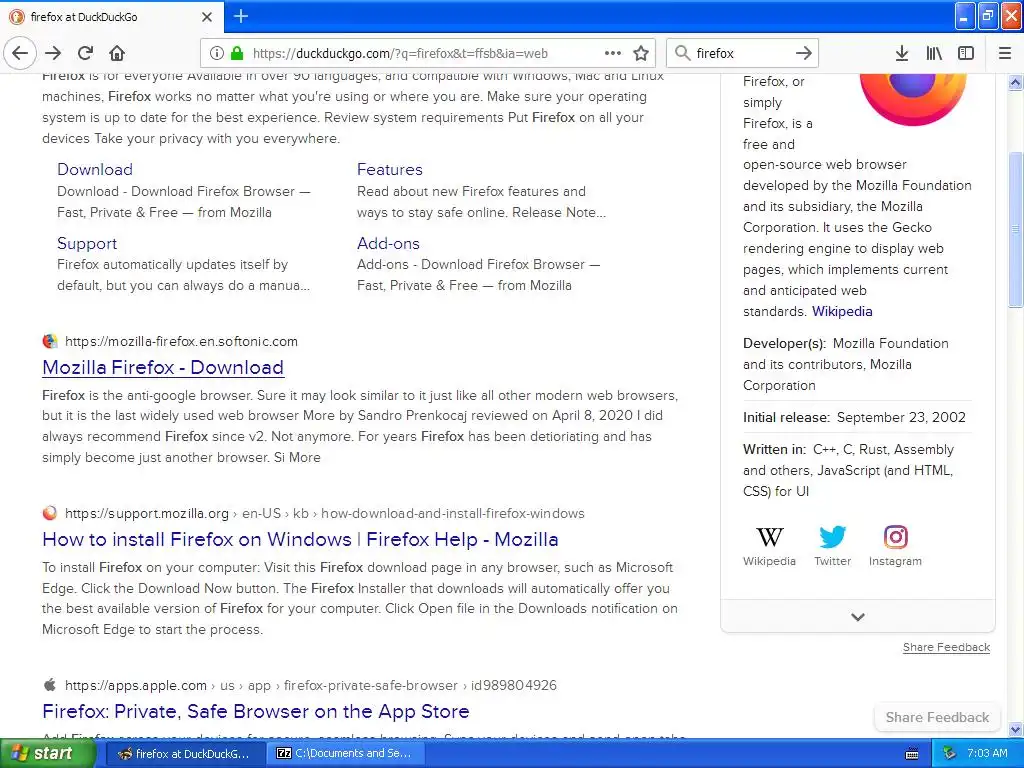
Task: Click the scrollbar up arrow
Action: (x=1016, y=82)
